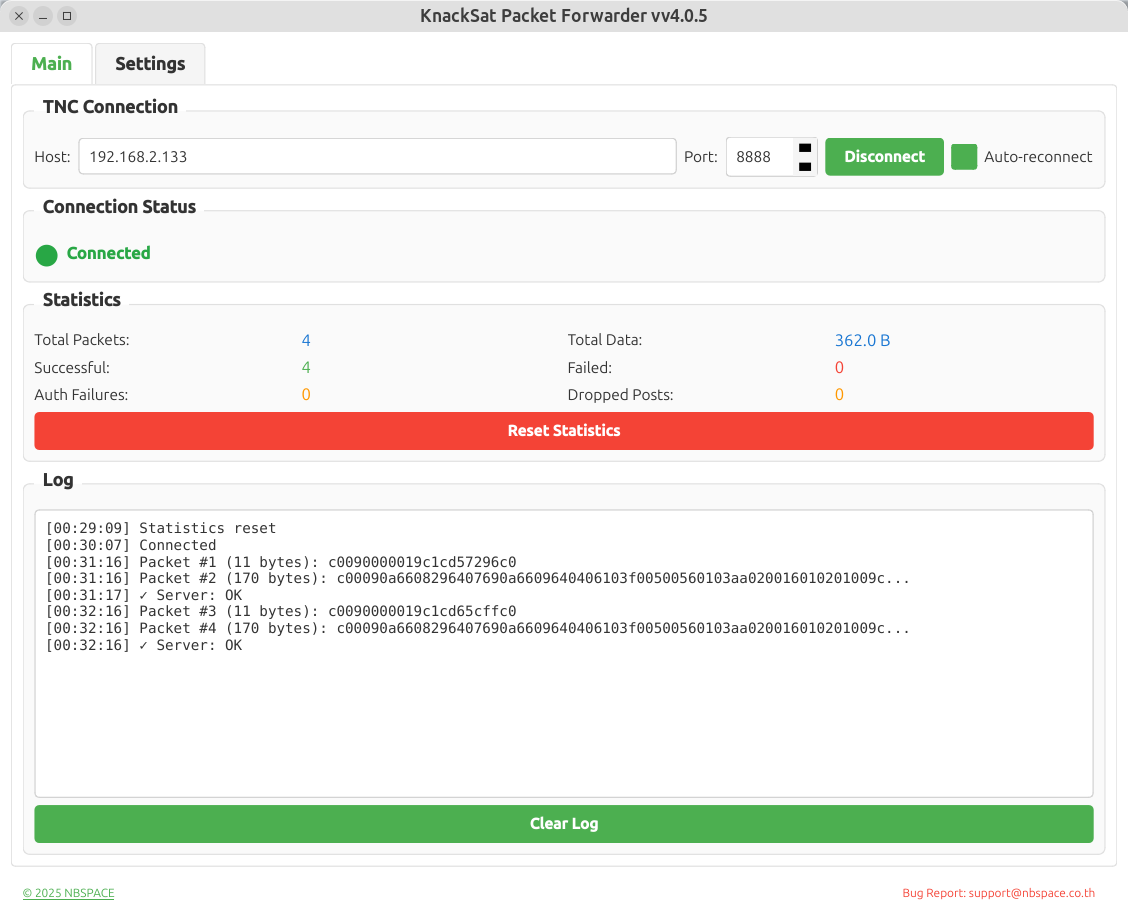The width and height of the screenshot is (1128, 923).
Task: Click the Total Data value 362.0 B
Action: point(862,341)
